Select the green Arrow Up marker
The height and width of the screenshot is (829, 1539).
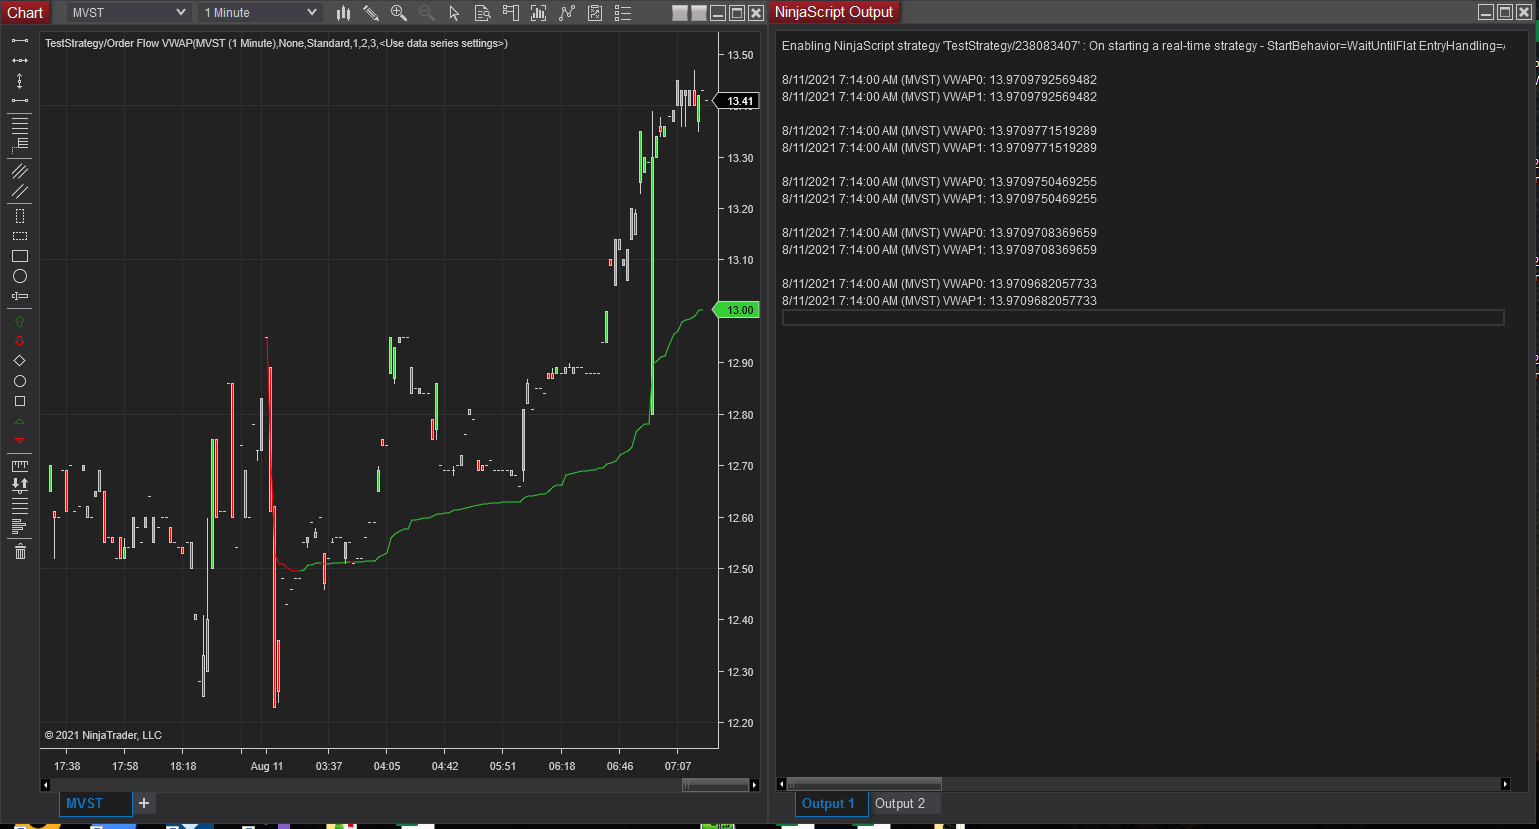20,321
